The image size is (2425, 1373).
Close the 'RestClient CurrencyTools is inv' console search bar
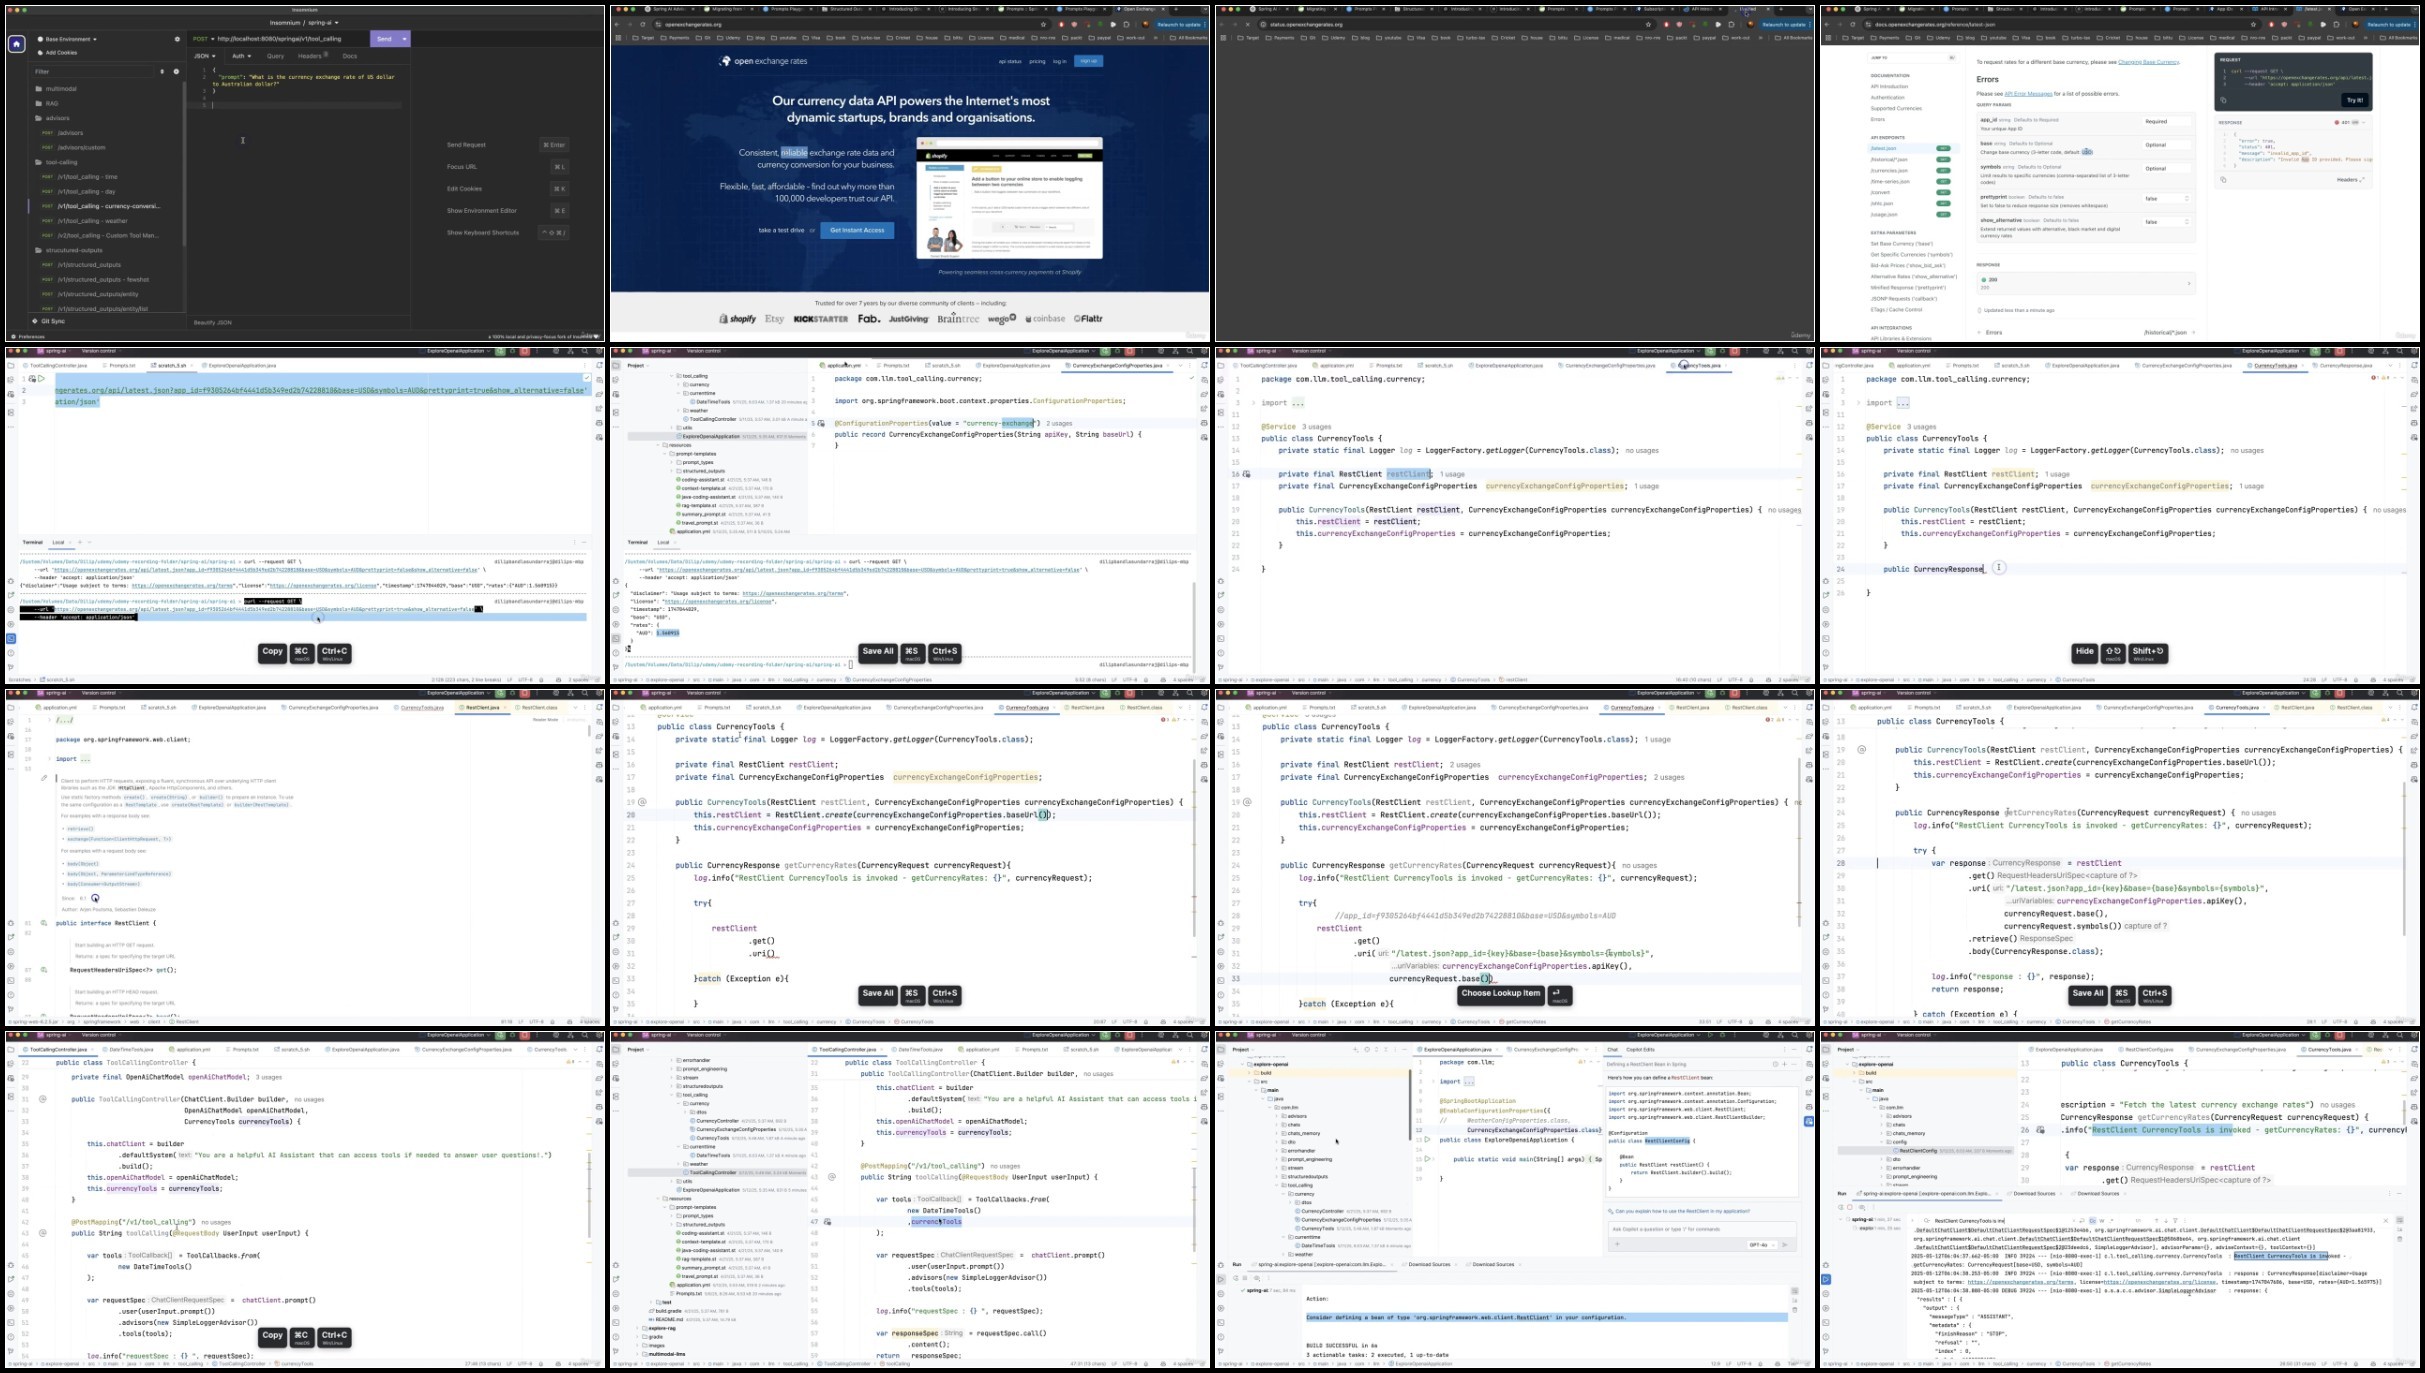[x=2385, y=1221]
